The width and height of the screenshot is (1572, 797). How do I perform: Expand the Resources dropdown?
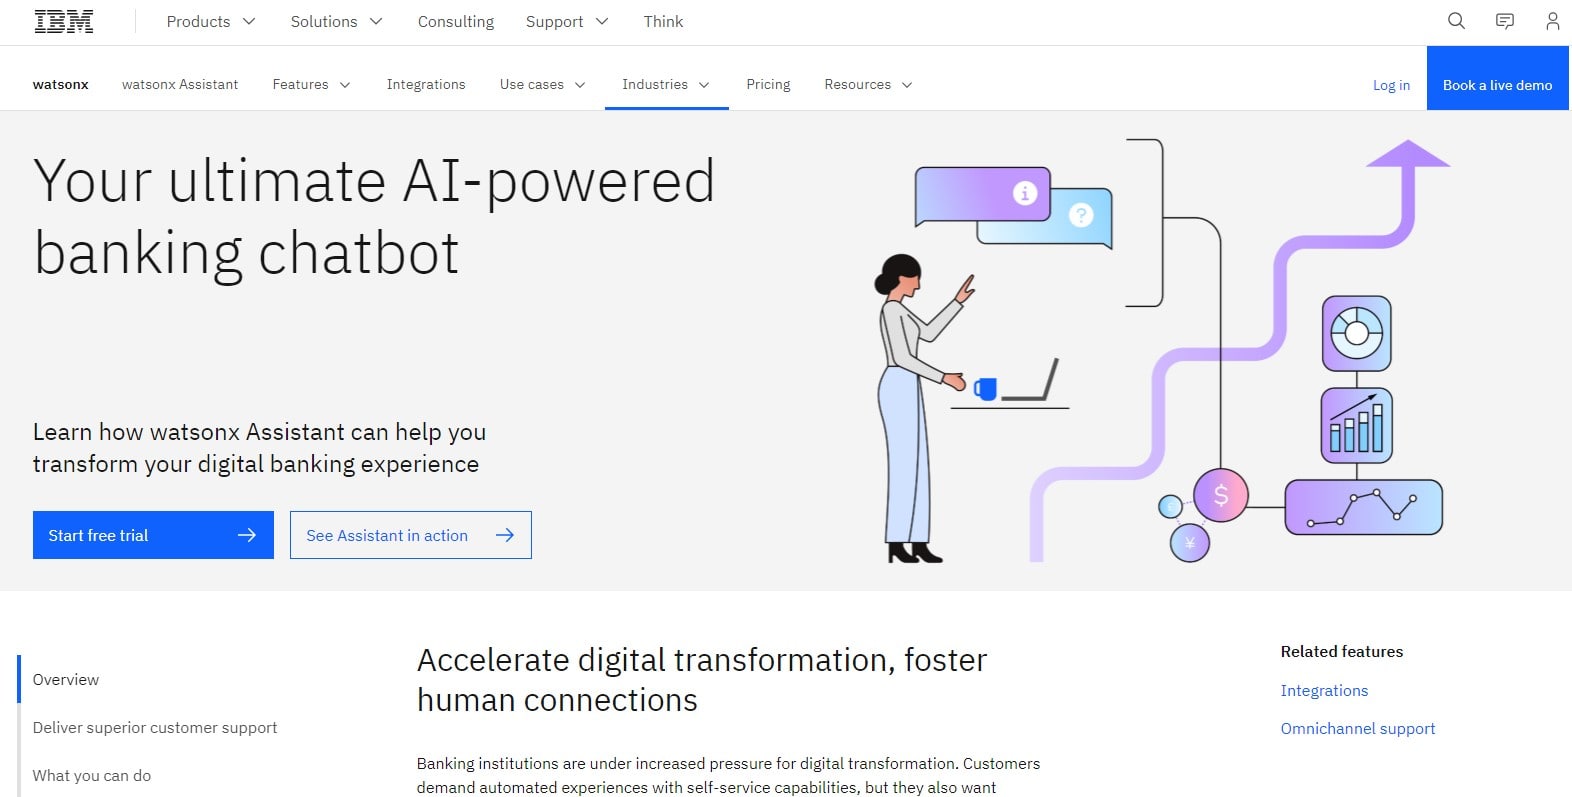868,84
